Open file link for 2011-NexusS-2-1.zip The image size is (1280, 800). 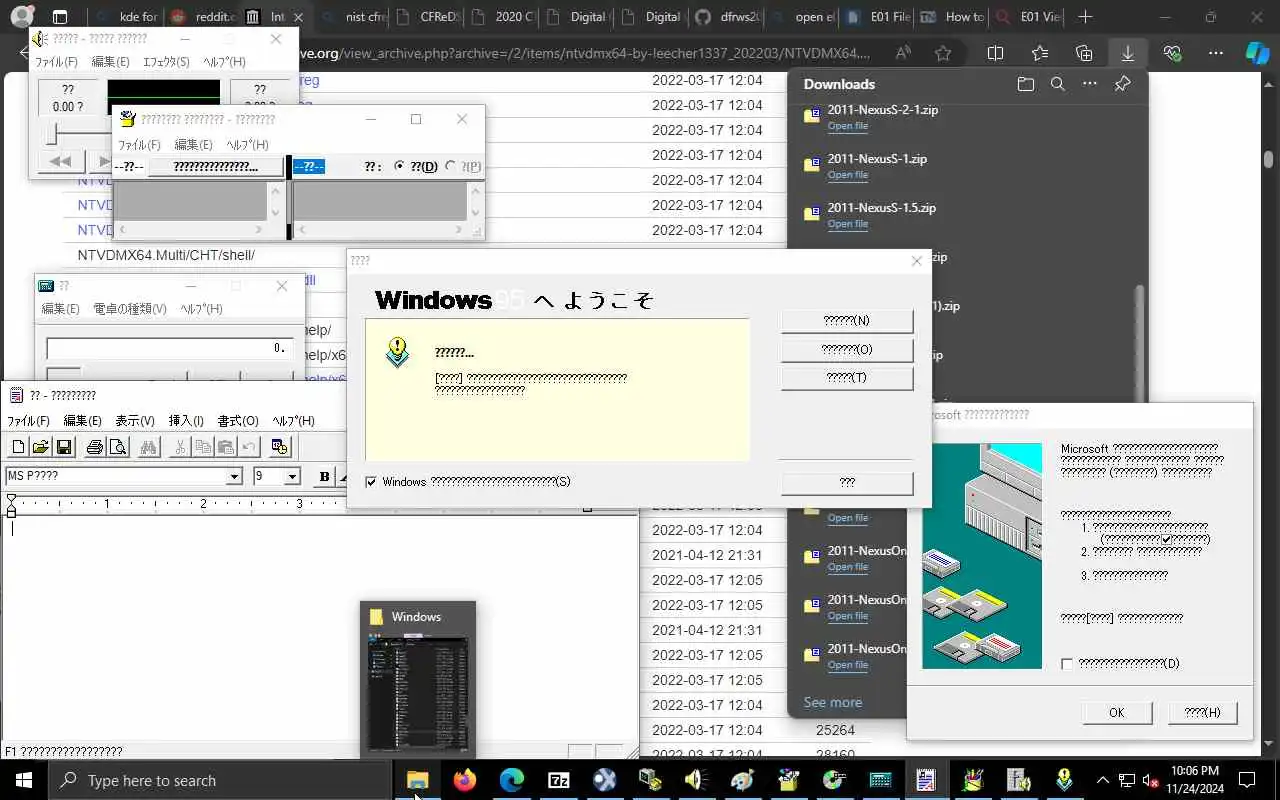pyautogui.click(x=847, y=126)
